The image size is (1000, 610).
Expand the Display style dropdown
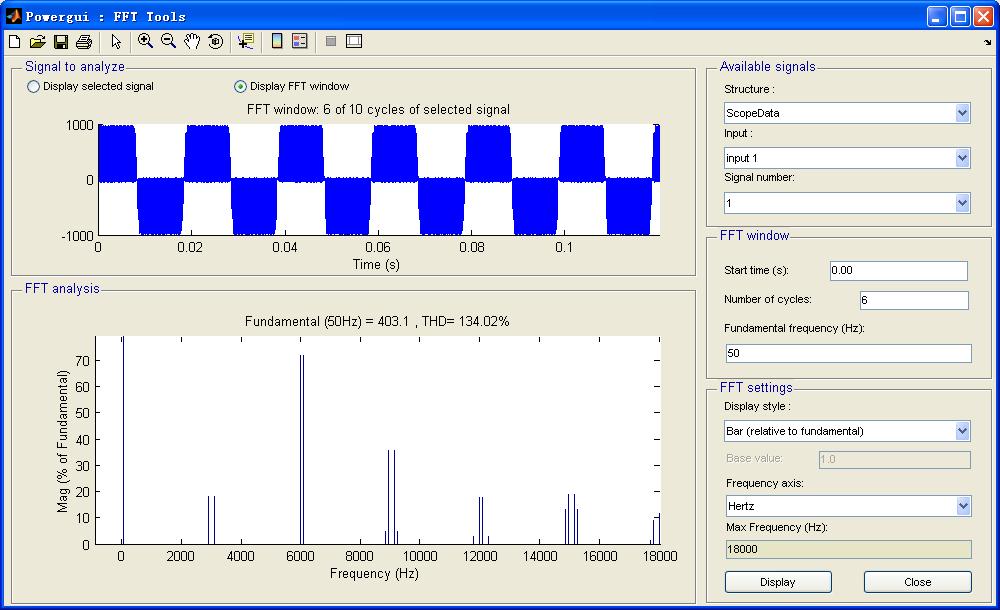846,431
